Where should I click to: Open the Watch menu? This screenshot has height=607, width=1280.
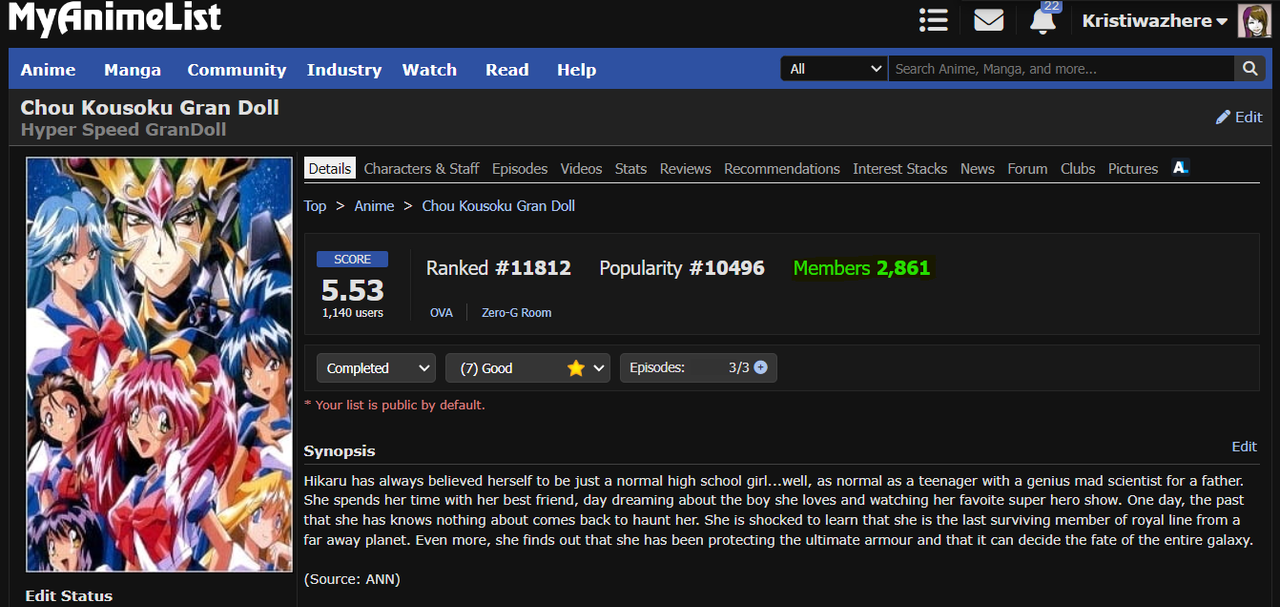click(429, 69)
